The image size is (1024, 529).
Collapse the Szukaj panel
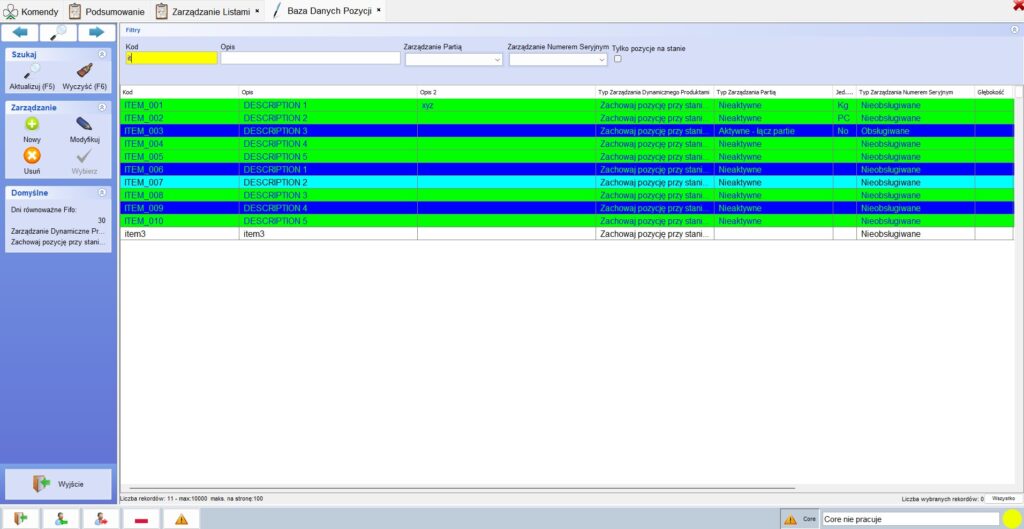coord(102,54)
